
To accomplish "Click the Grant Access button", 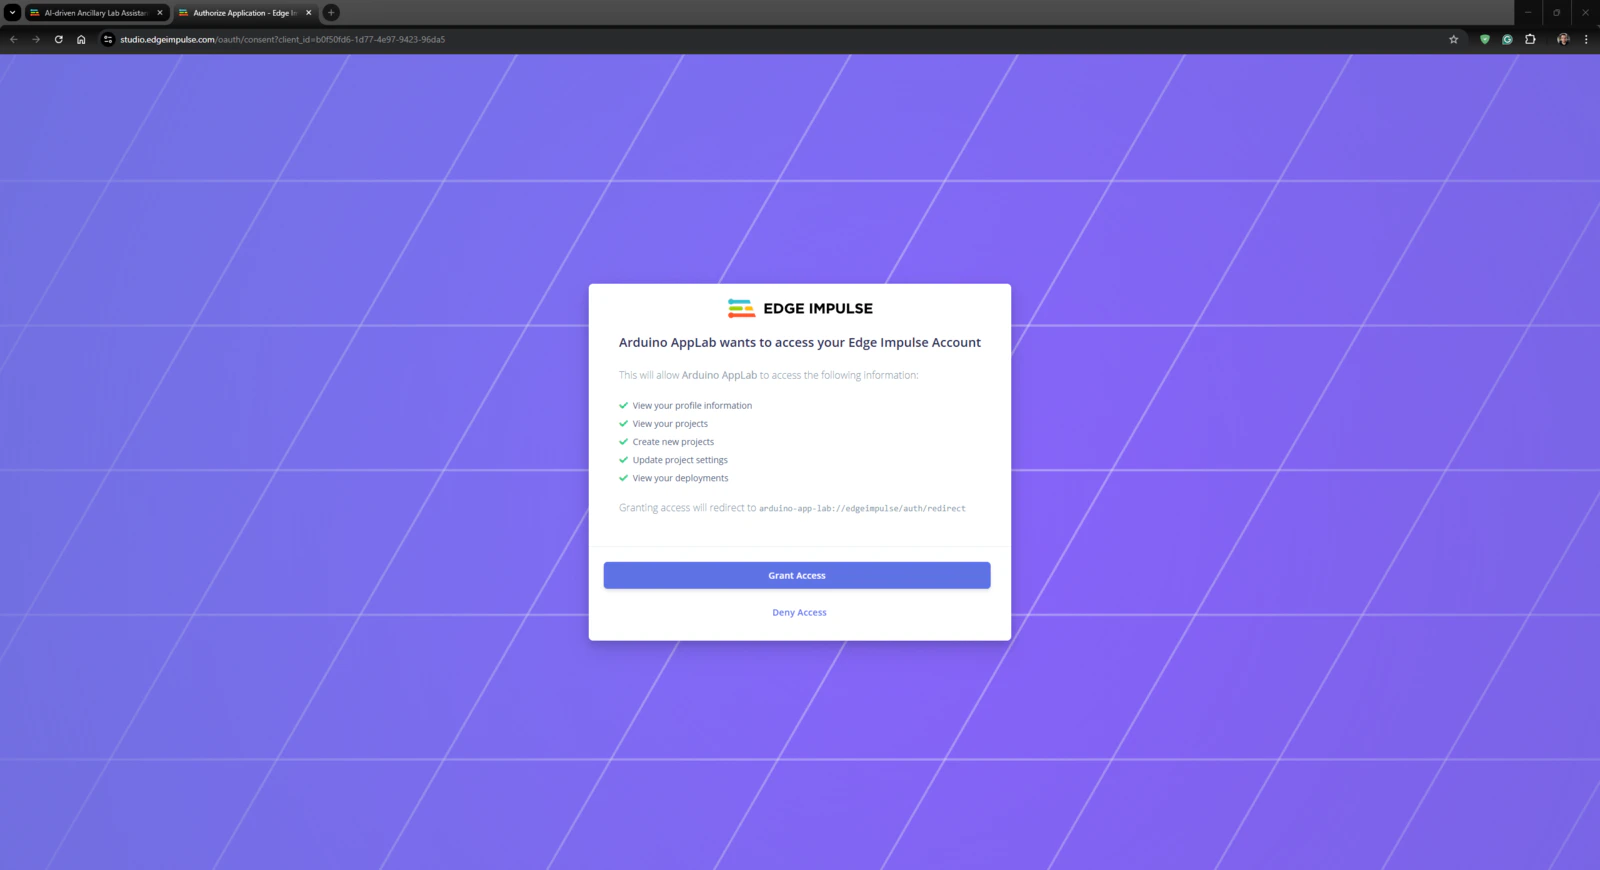I will [797, 575].
